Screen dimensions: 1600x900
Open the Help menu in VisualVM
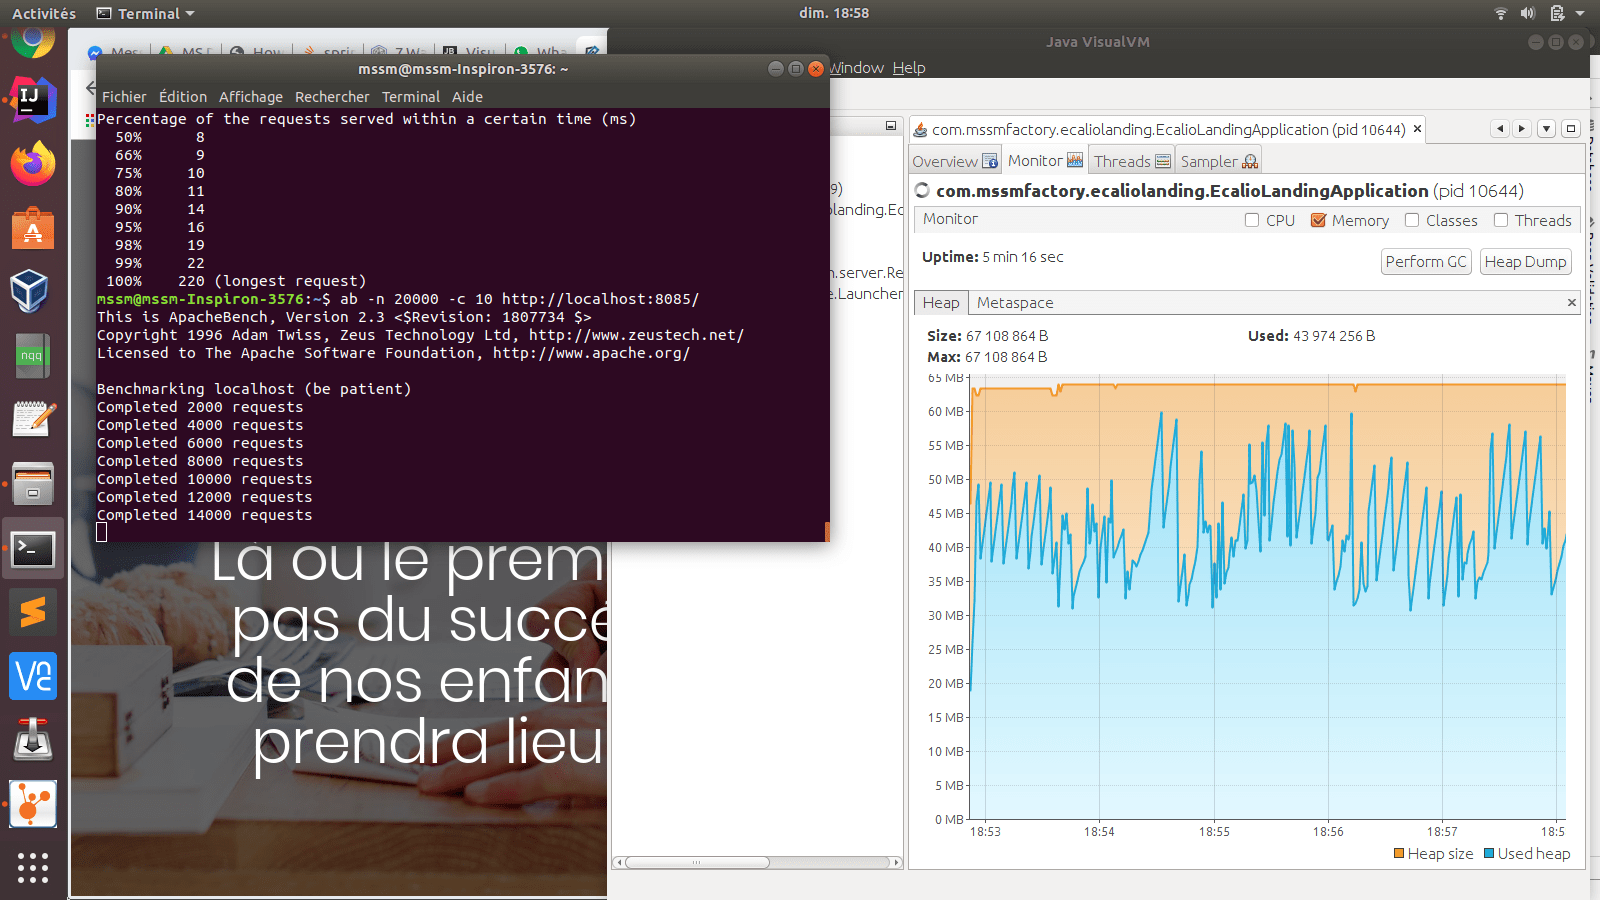coord(909,67)
